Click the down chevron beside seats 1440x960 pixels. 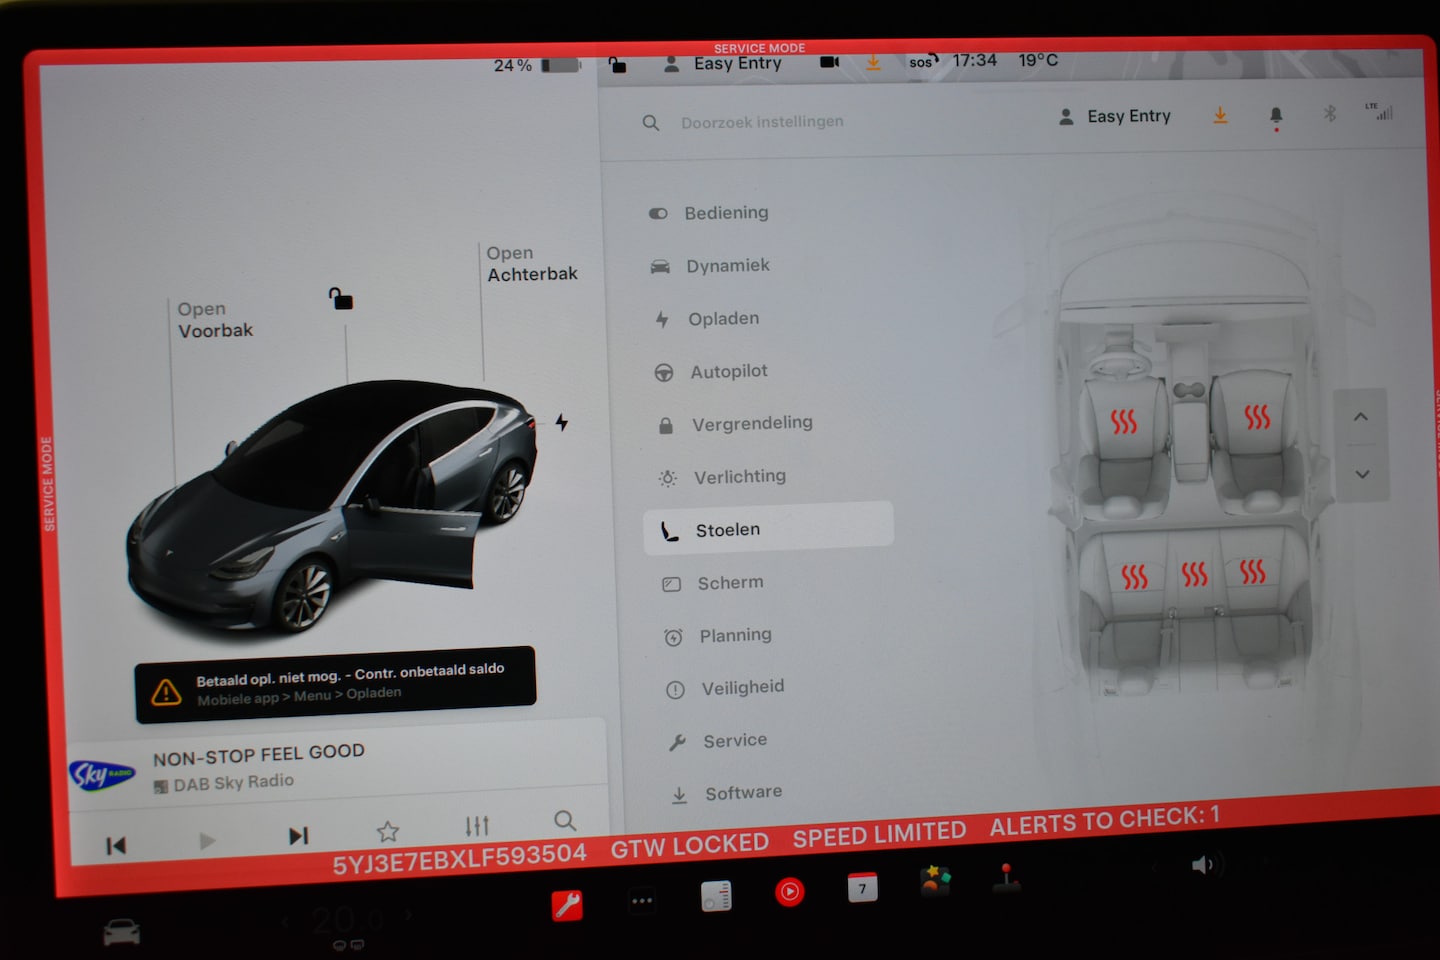click(1362, 474)
